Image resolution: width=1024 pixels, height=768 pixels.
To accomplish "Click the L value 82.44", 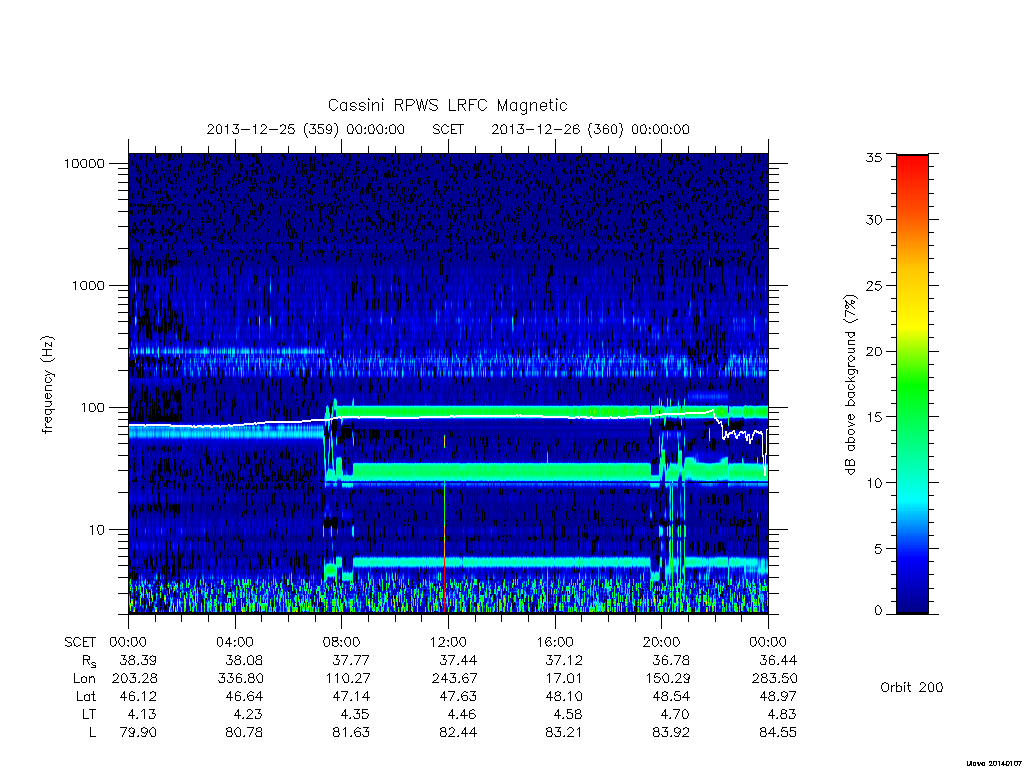I will pos(458,733).
